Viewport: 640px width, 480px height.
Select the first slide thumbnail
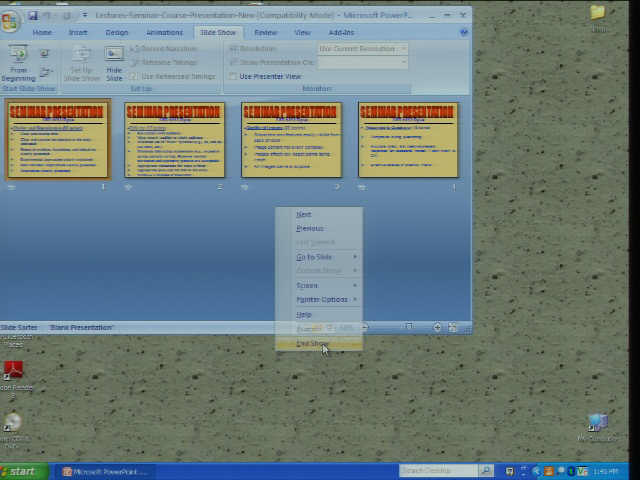58,140
